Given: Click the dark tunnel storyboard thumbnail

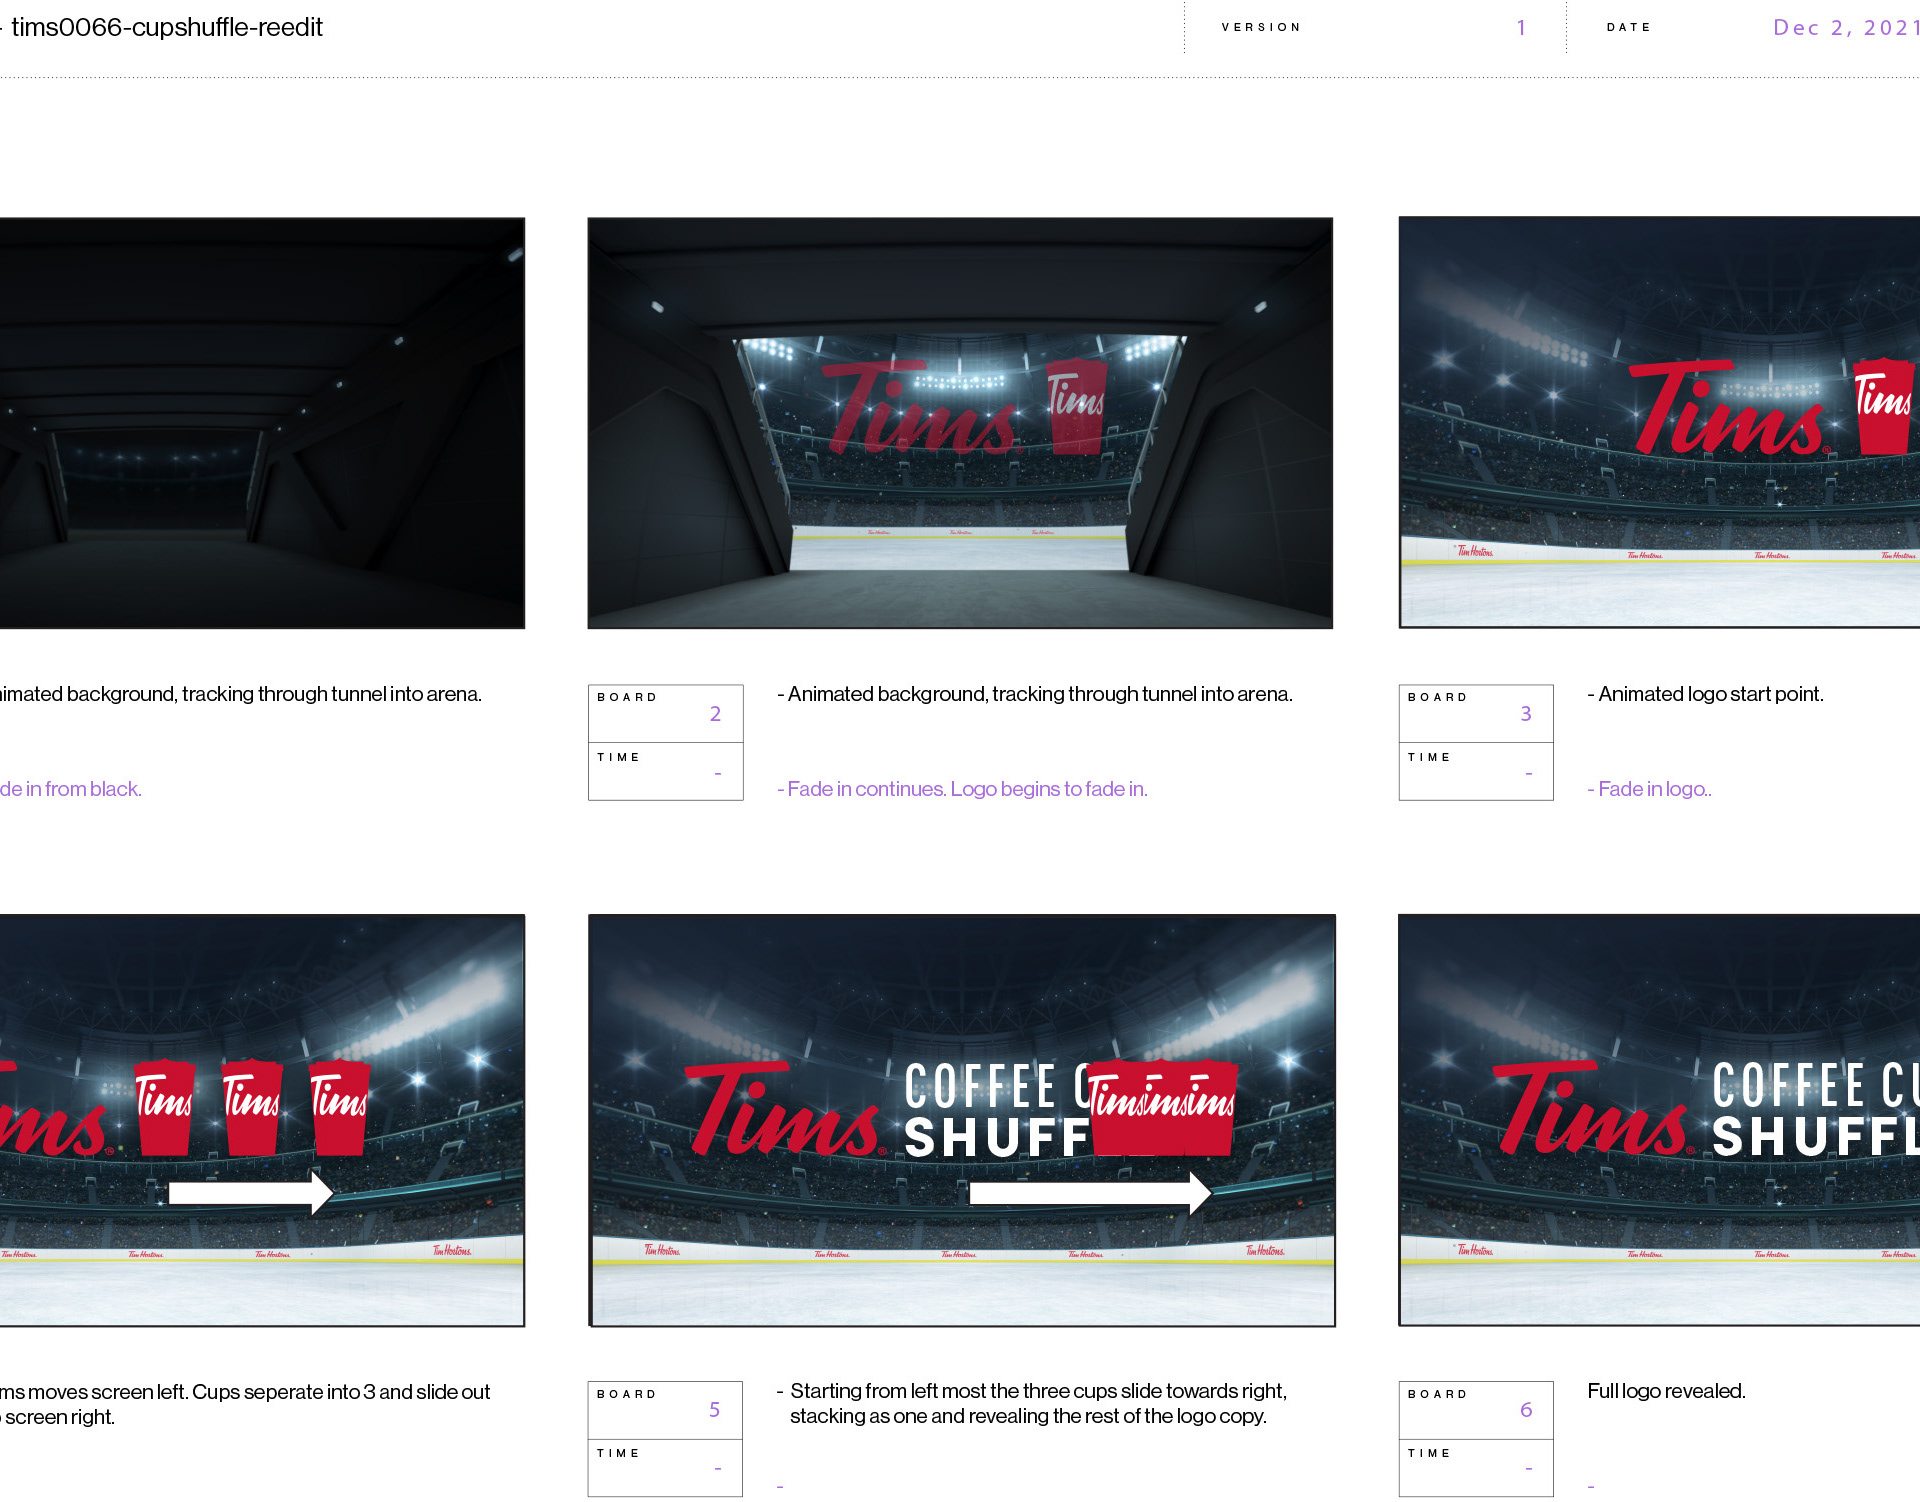Looking at the screenshot, I should click(x=262, y=423).
